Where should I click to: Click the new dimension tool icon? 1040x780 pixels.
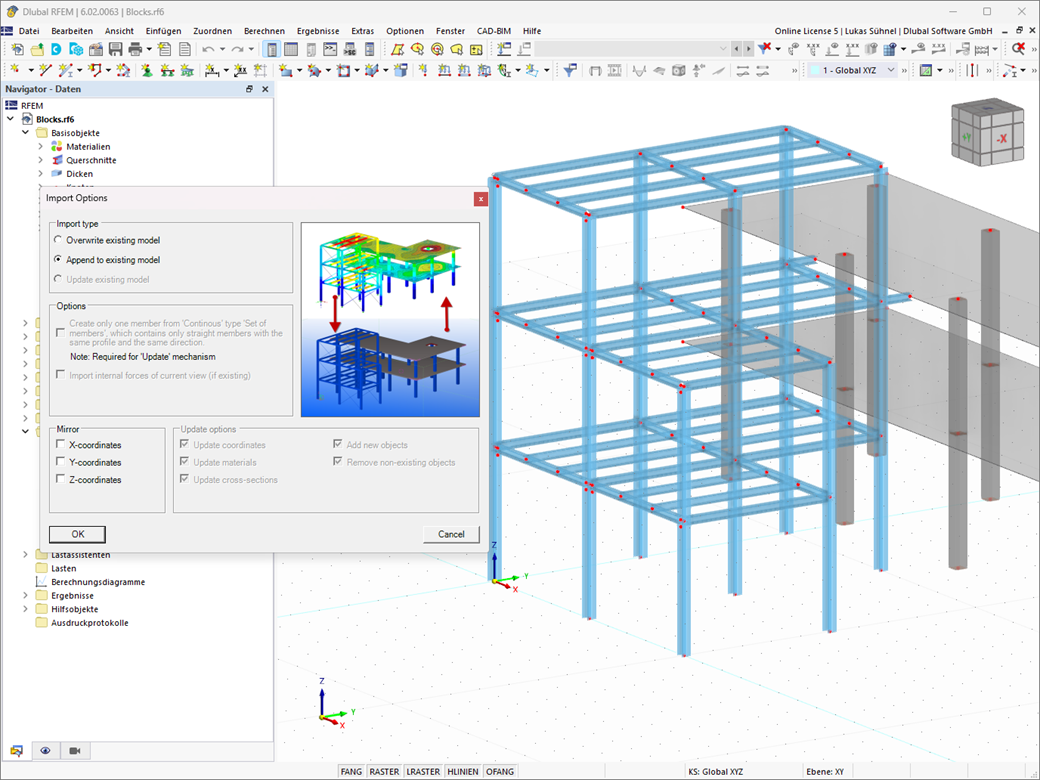tap(212, 70)
